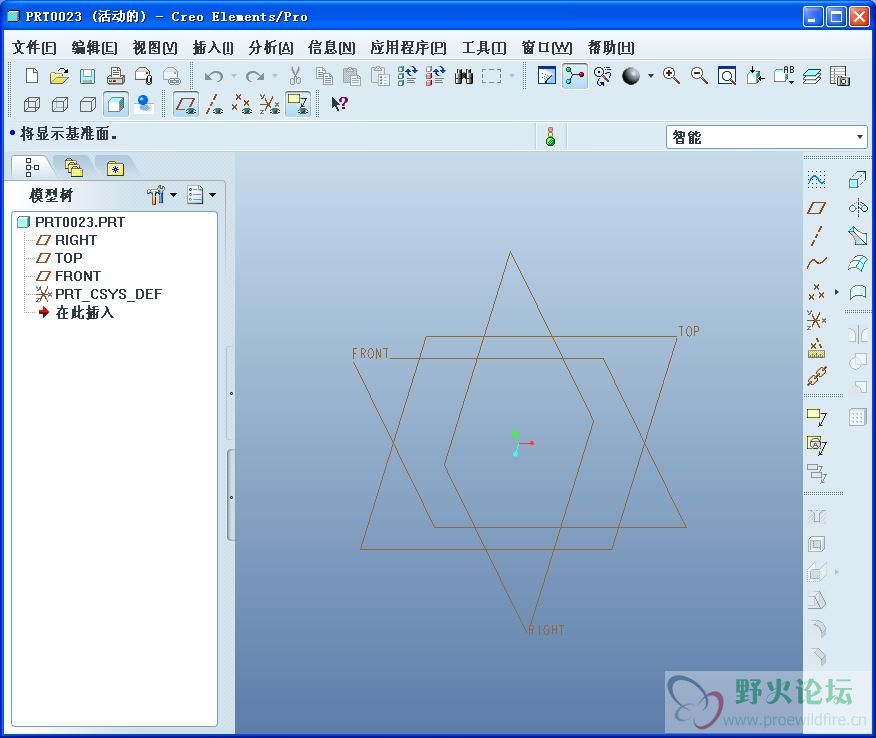Click the TOP plane label in the viewport

[x=689, y=331]
